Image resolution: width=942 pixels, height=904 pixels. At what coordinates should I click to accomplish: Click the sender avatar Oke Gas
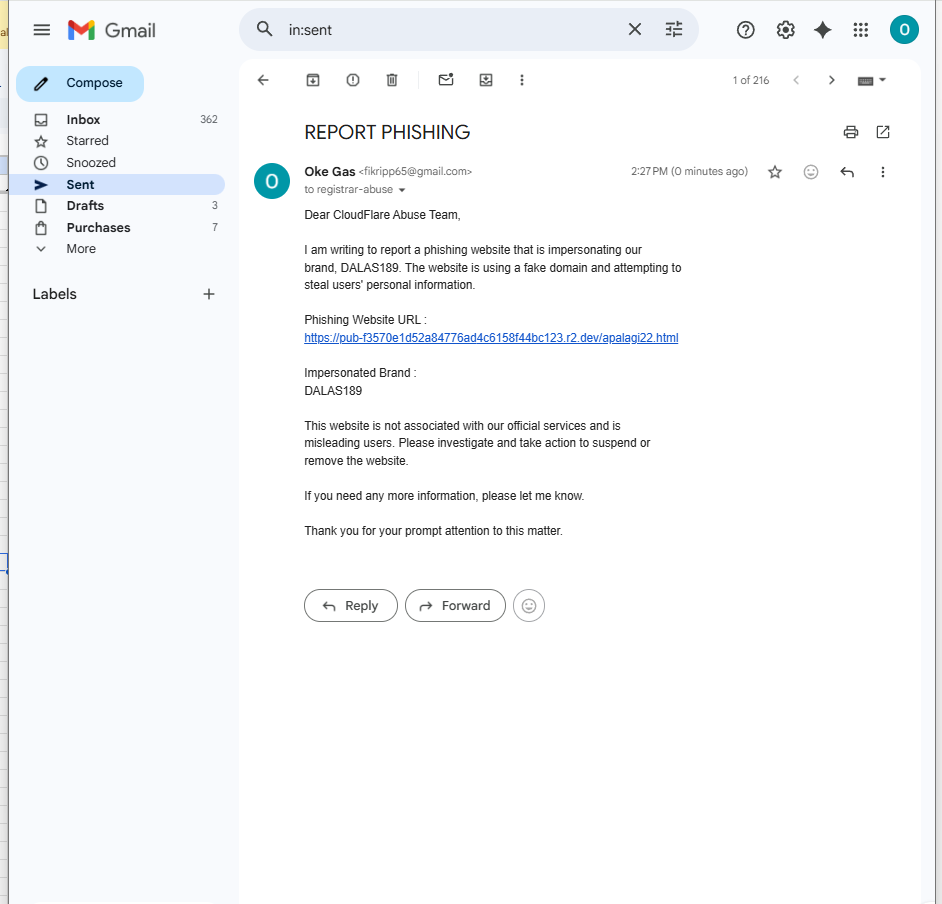pyautogui.click(x=272, y=181)
